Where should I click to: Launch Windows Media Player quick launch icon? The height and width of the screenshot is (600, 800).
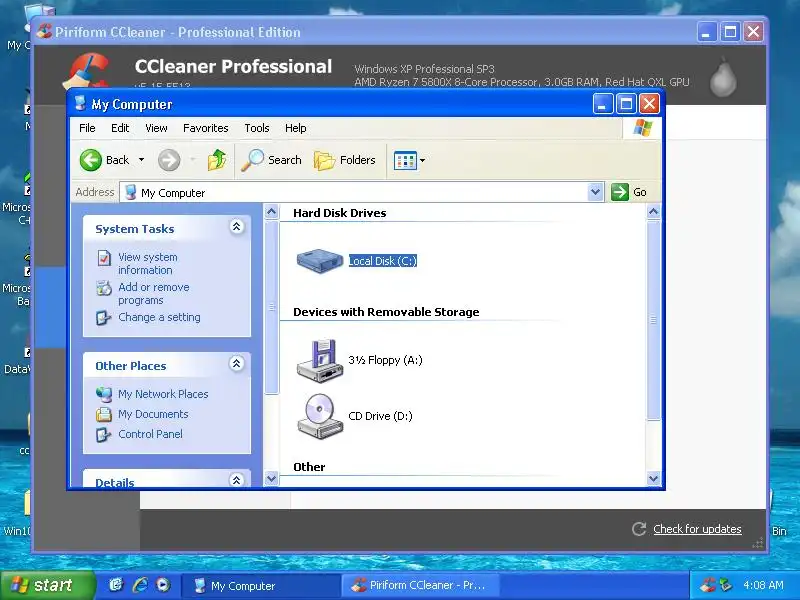(163, 585)
